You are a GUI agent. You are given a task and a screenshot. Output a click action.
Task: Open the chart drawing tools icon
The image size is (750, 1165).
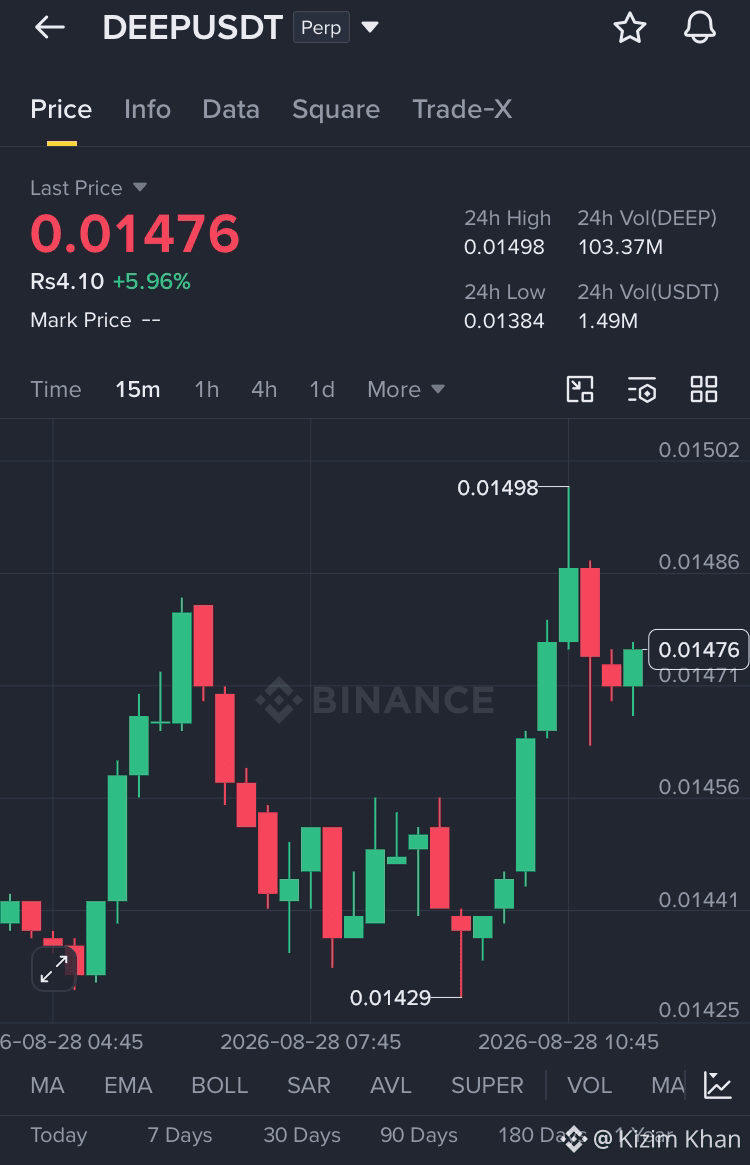click(580, 389)
